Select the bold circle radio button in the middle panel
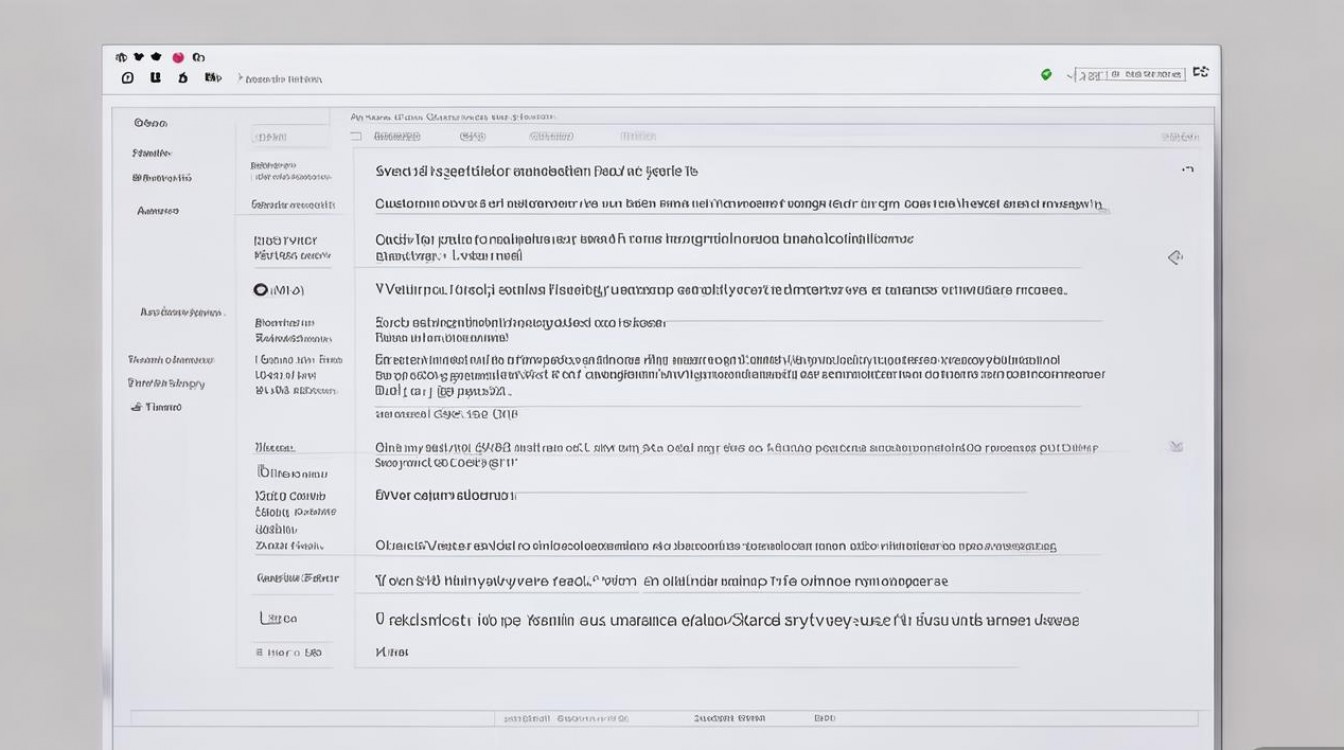1344x750 pixels. 261,290
